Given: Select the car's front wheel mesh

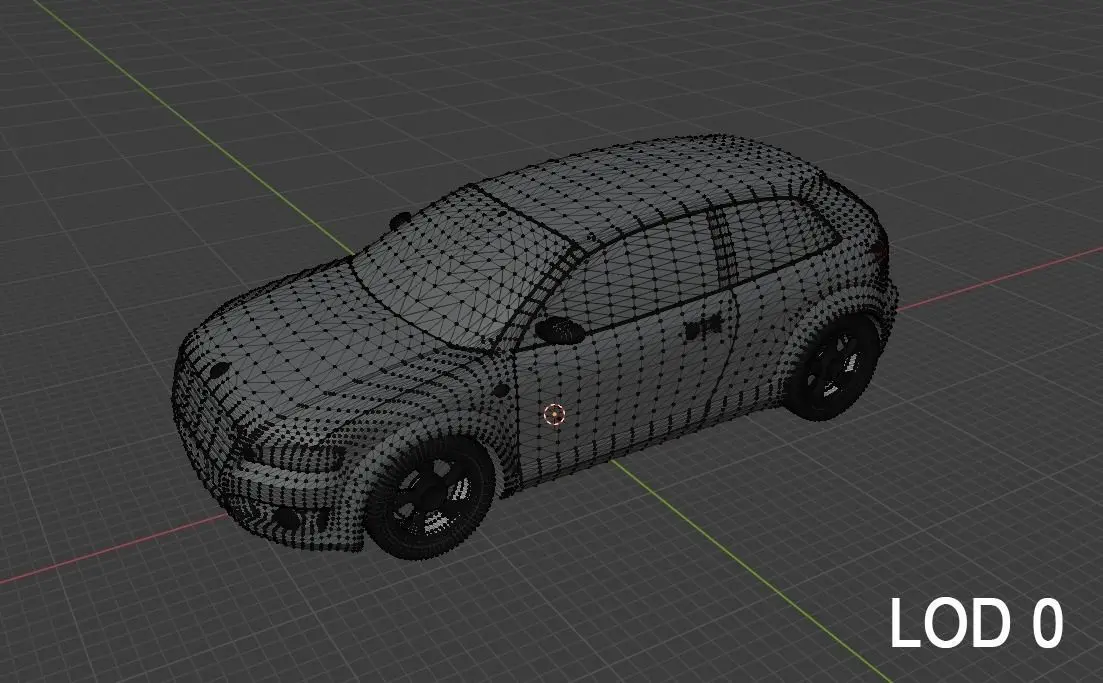Looking at the screenshot, I should pyautogui.click(x=431, y=498).
